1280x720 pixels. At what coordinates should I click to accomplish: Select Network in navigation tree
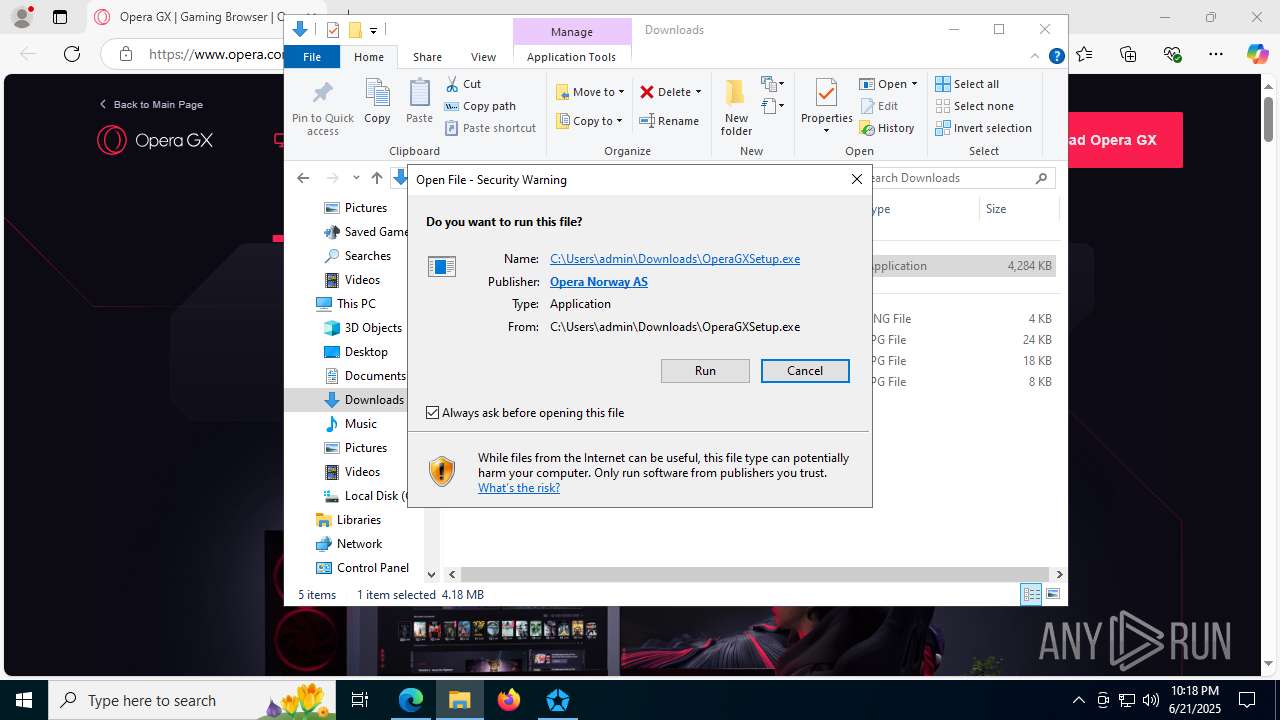coord(349,544)
